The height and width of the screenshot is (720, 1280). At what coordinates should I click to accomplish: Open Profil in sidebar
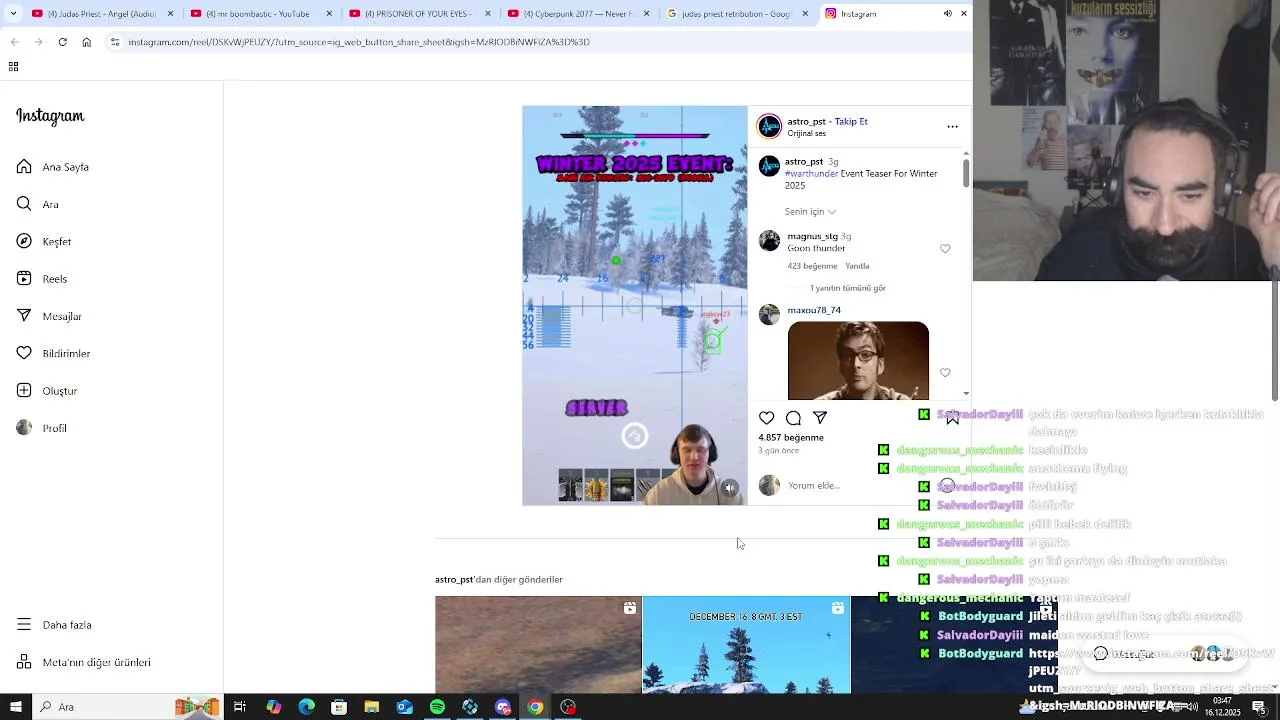(x=42, y=428)
